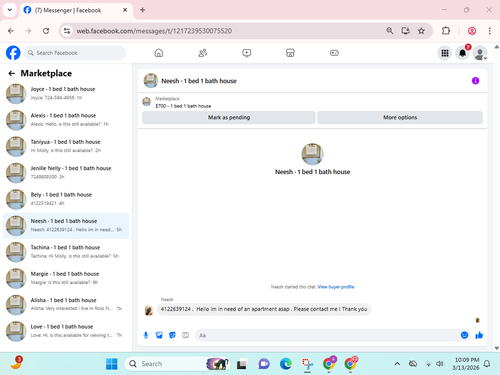500x375 pixels.
Task: Open the Facebook menu grid icon
Action: click(x=445, y=53)
